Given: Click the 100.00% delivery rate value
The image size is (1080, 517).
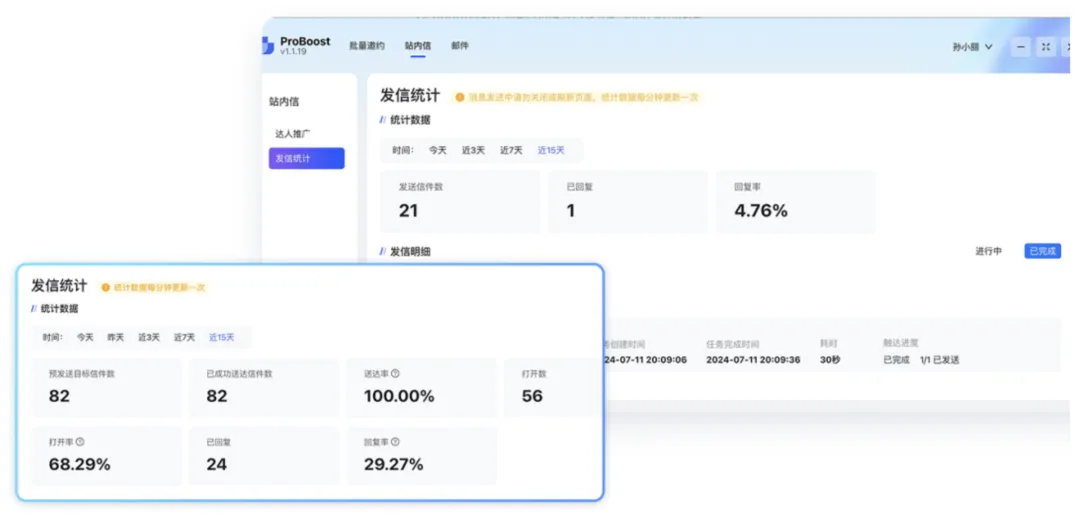Looking at the screenshot, I should pyautogui.click(x=399, y=396).
